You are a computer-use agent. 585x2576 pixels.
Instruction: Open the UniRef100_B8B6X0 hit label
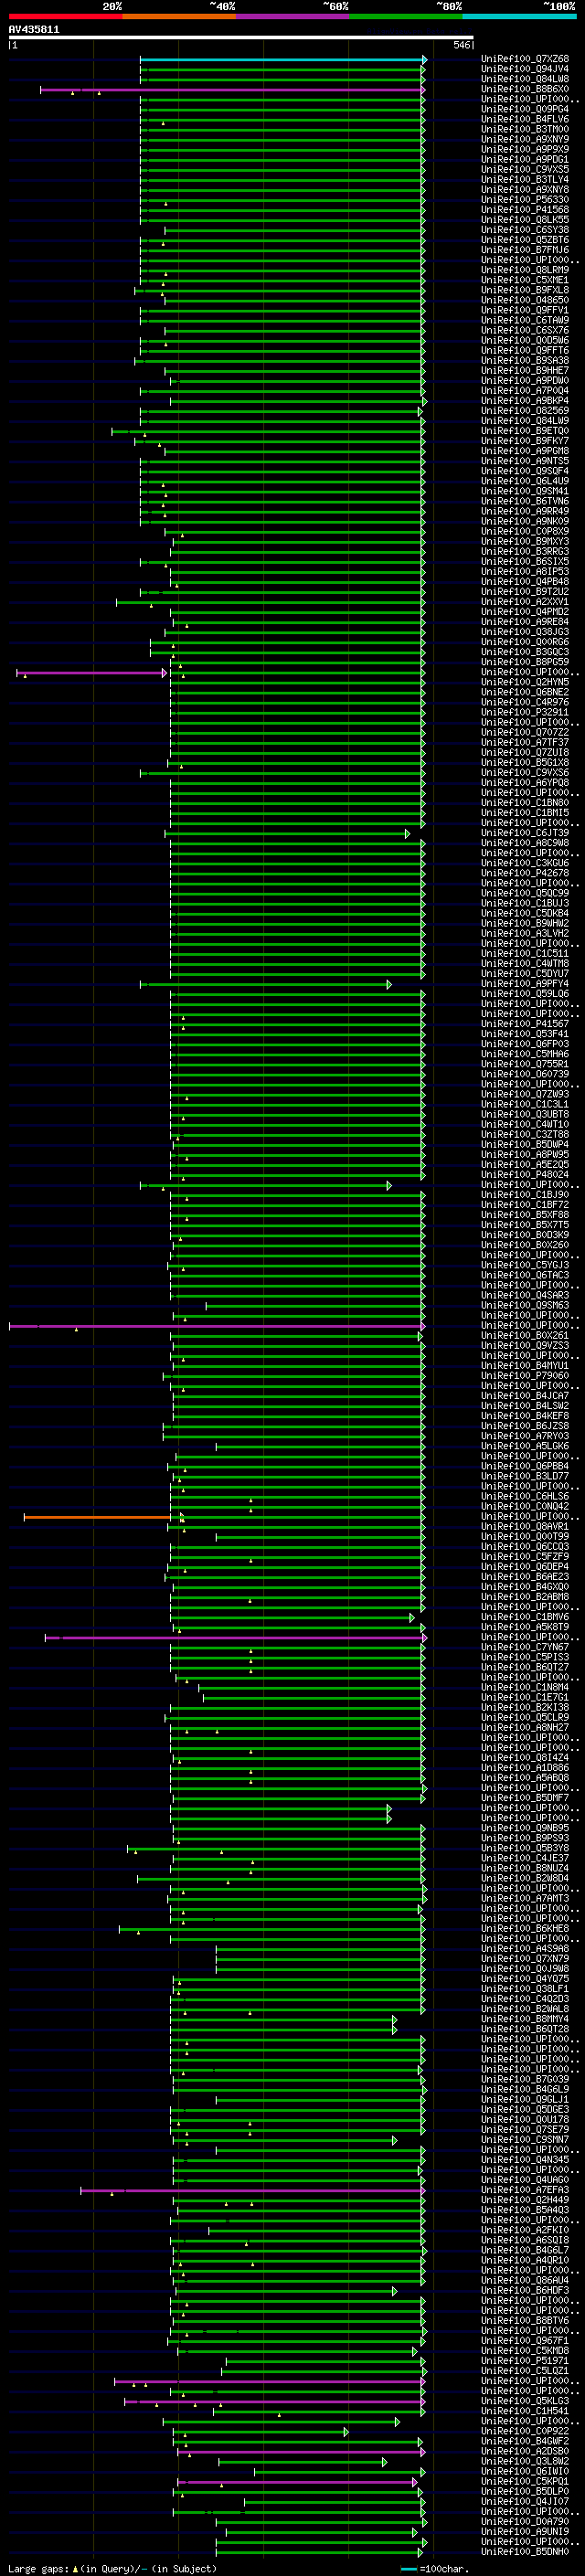525,89
